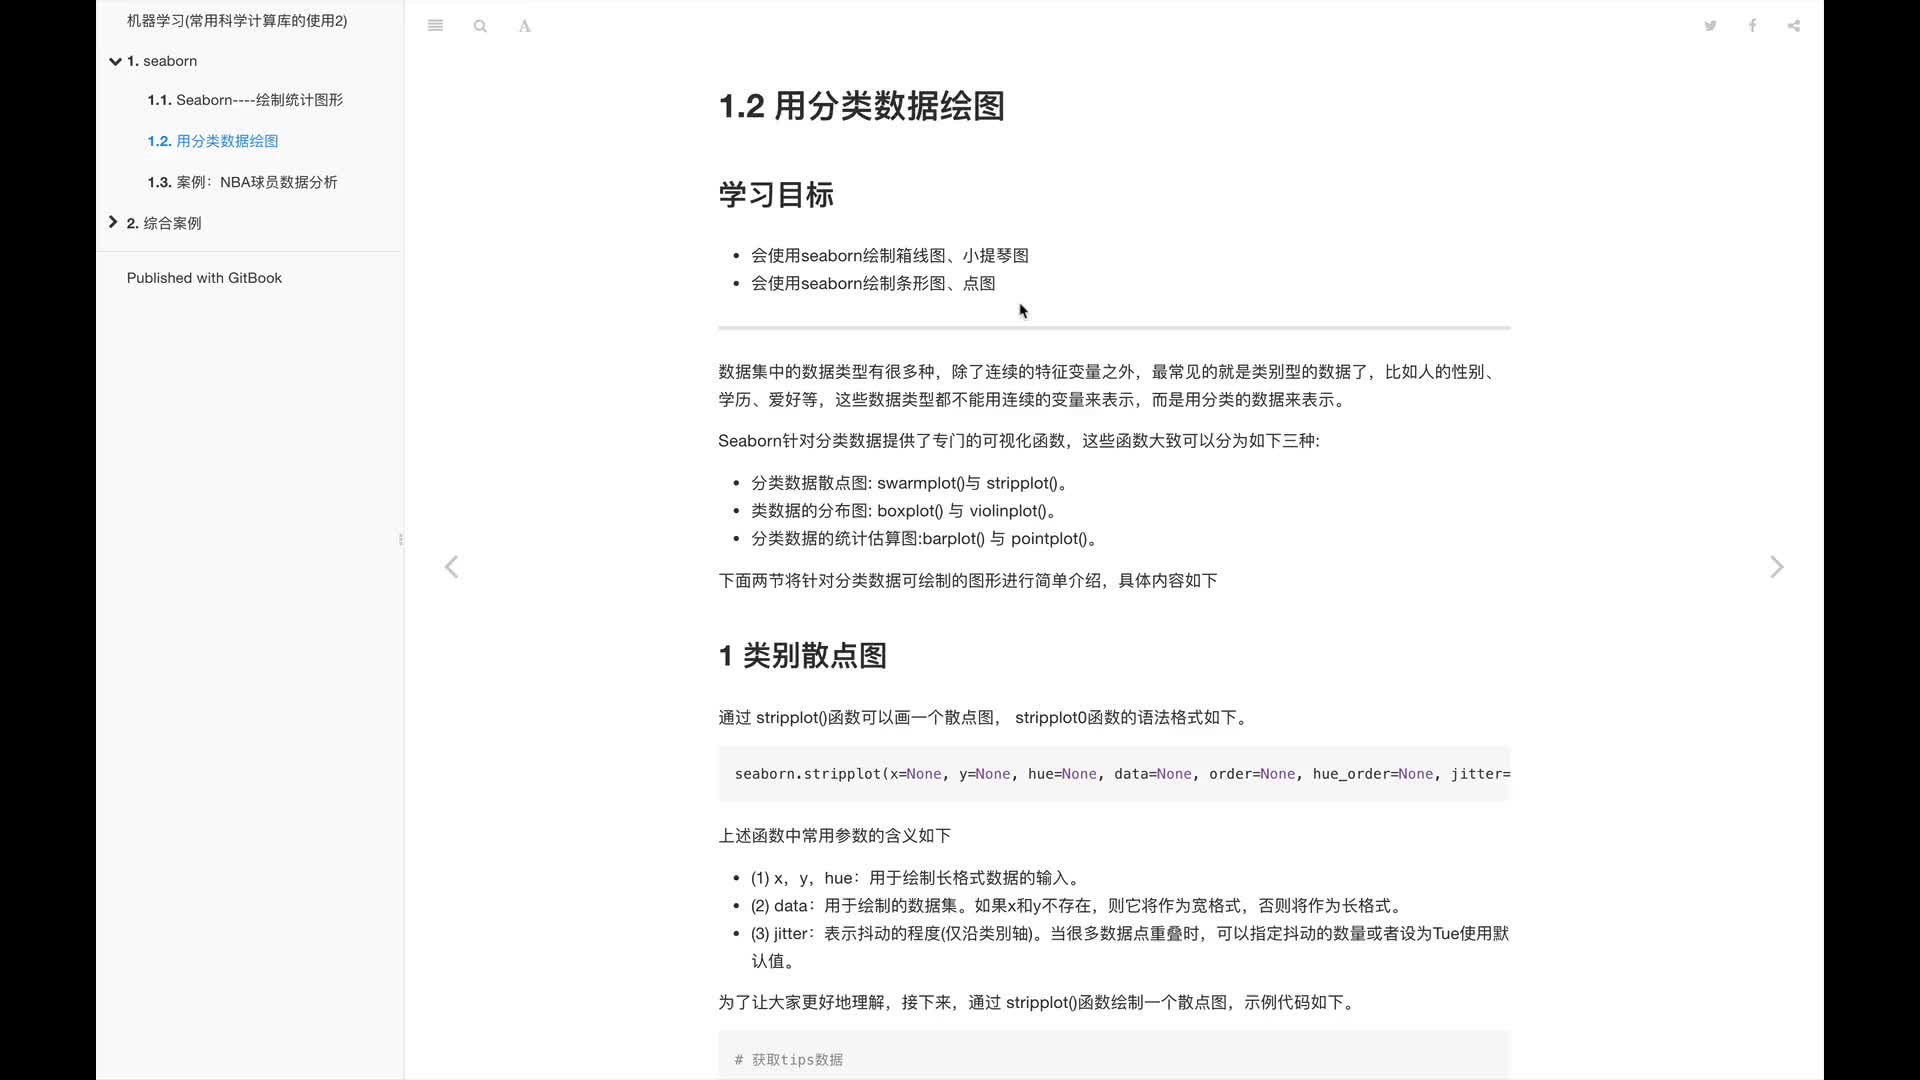Click paragraph starting Seaborn针对分类数据
This screenshot has height=1080, width=1920.
[1018, 441]
